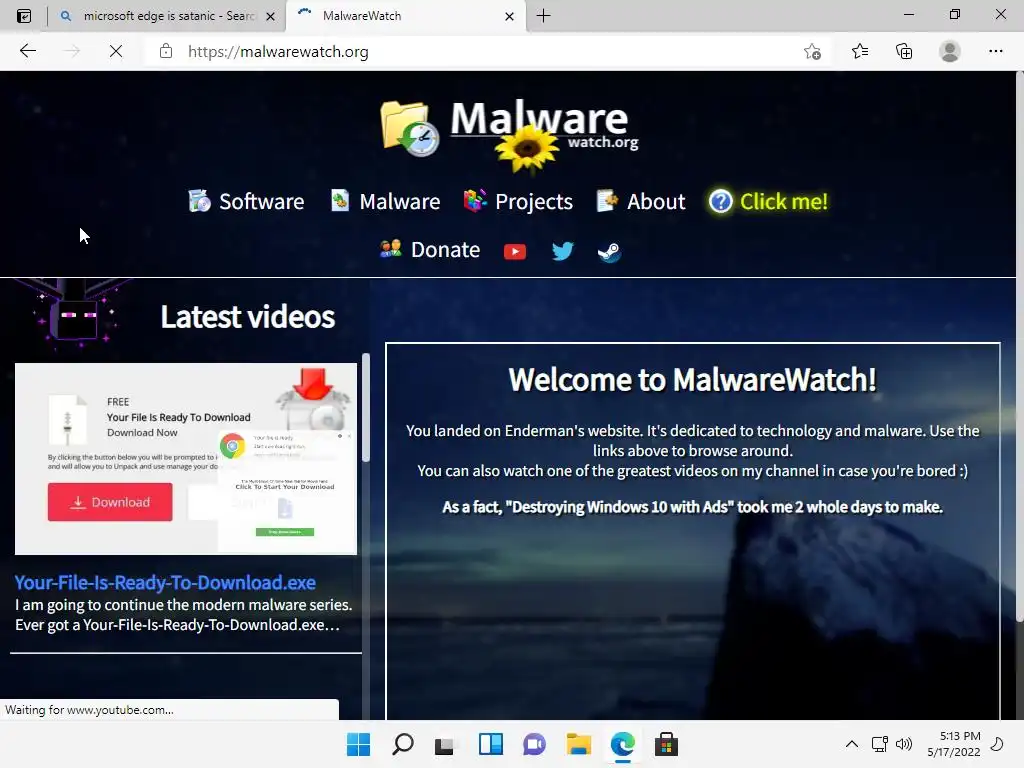1024x768 pixels.
Task: Add this page to favorites
Action: click(812, 52)
